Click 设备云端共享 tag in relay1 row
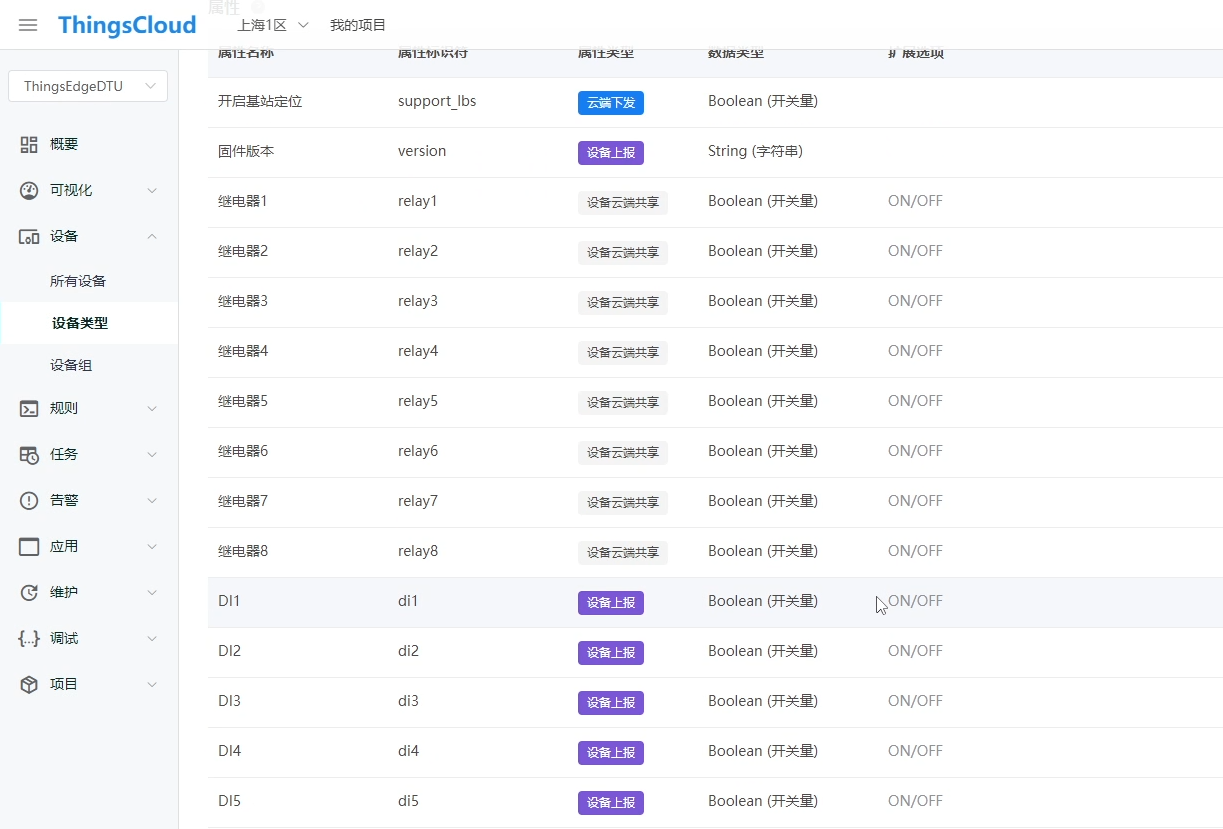The height and width of the screenshot is (829, 1223). (623, 202)
